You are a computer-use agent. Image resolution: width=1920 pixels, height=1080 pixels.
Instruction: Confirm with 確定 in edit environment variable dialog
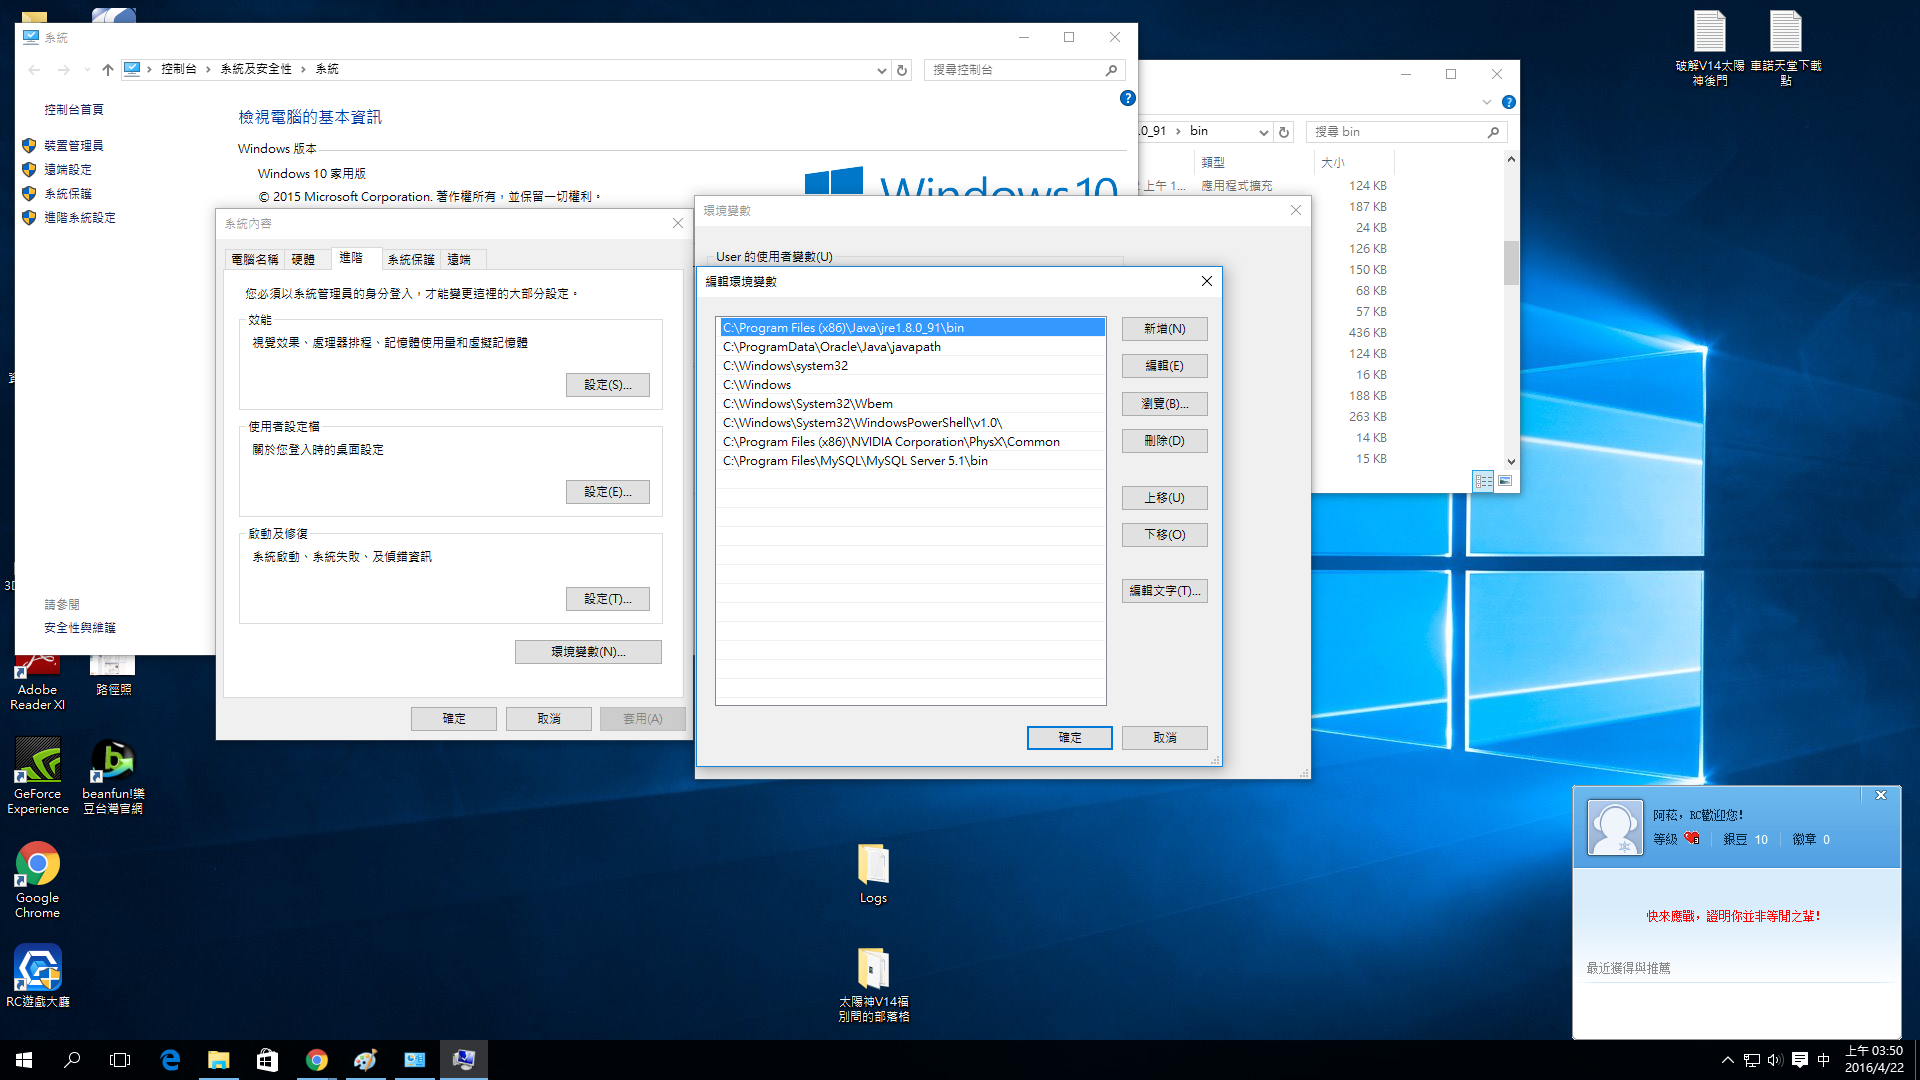click(1069, 738)
